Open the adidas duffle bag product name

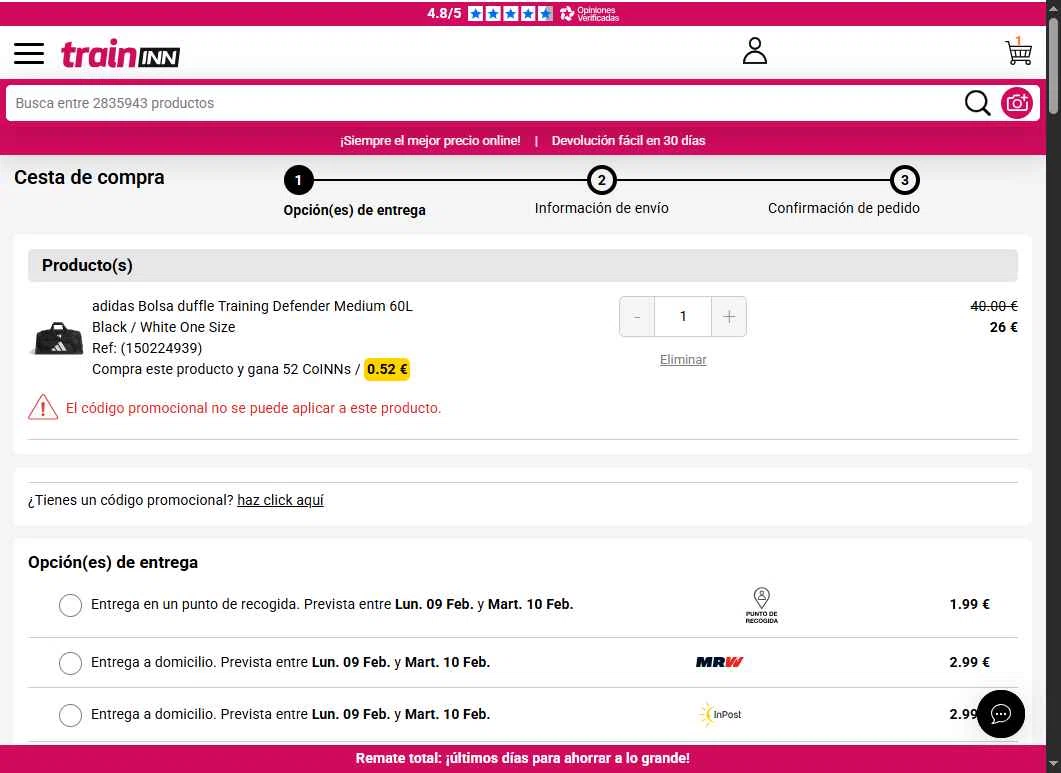click(252, 306)
